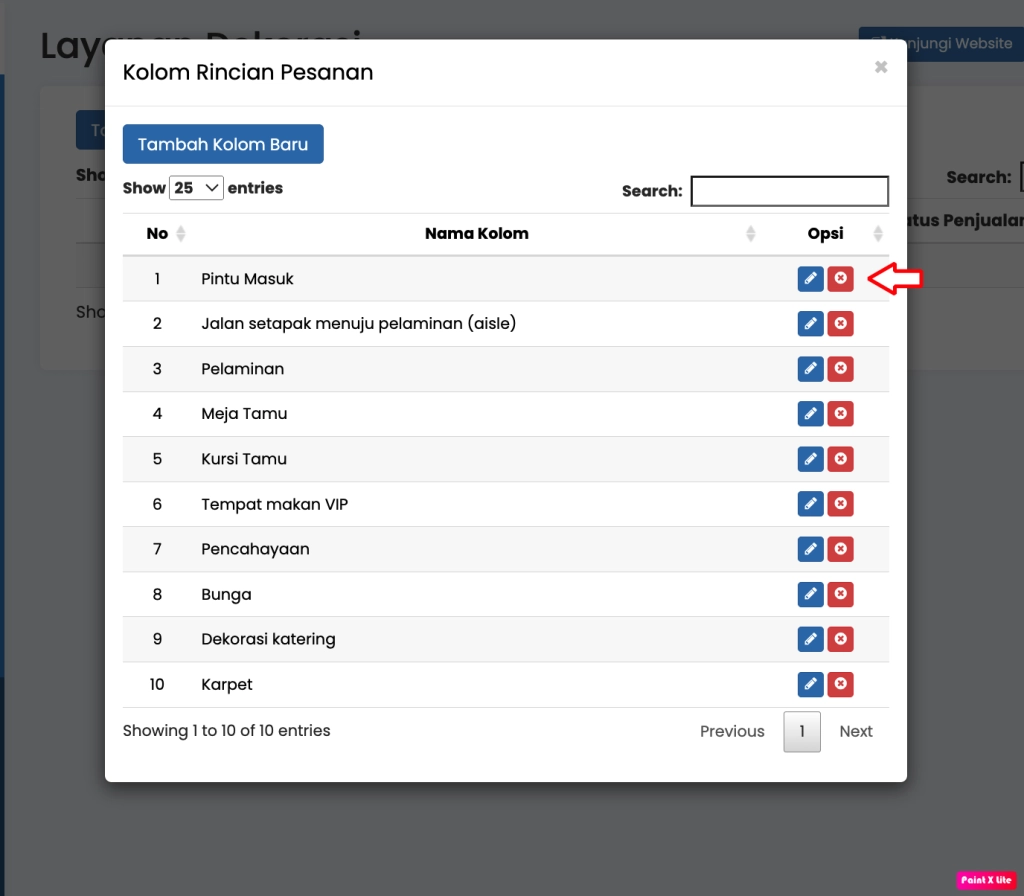Select page 1 in pagination
Screen dimensions: 1024x896
[x=802, y=731]
